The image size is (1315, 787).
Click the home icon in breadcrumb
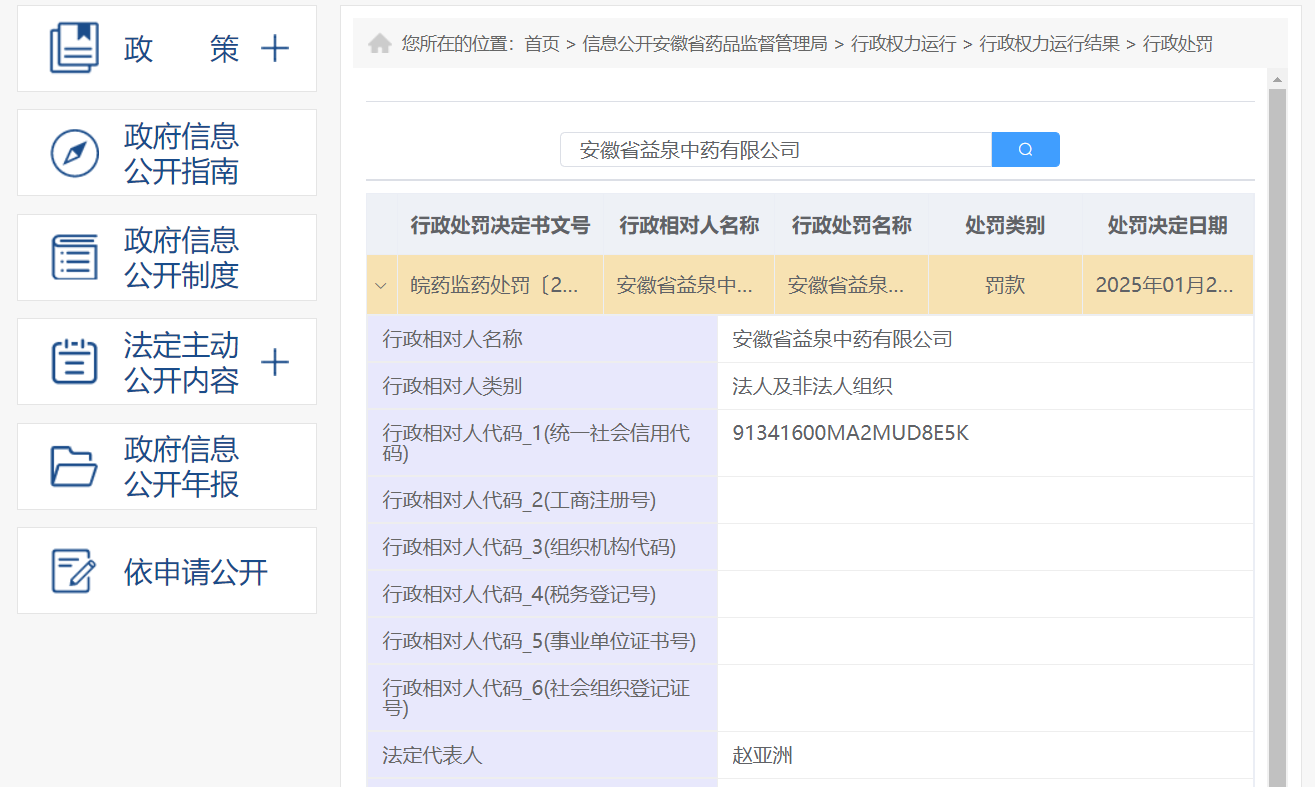pyautogui.click(x=380, y=44)
